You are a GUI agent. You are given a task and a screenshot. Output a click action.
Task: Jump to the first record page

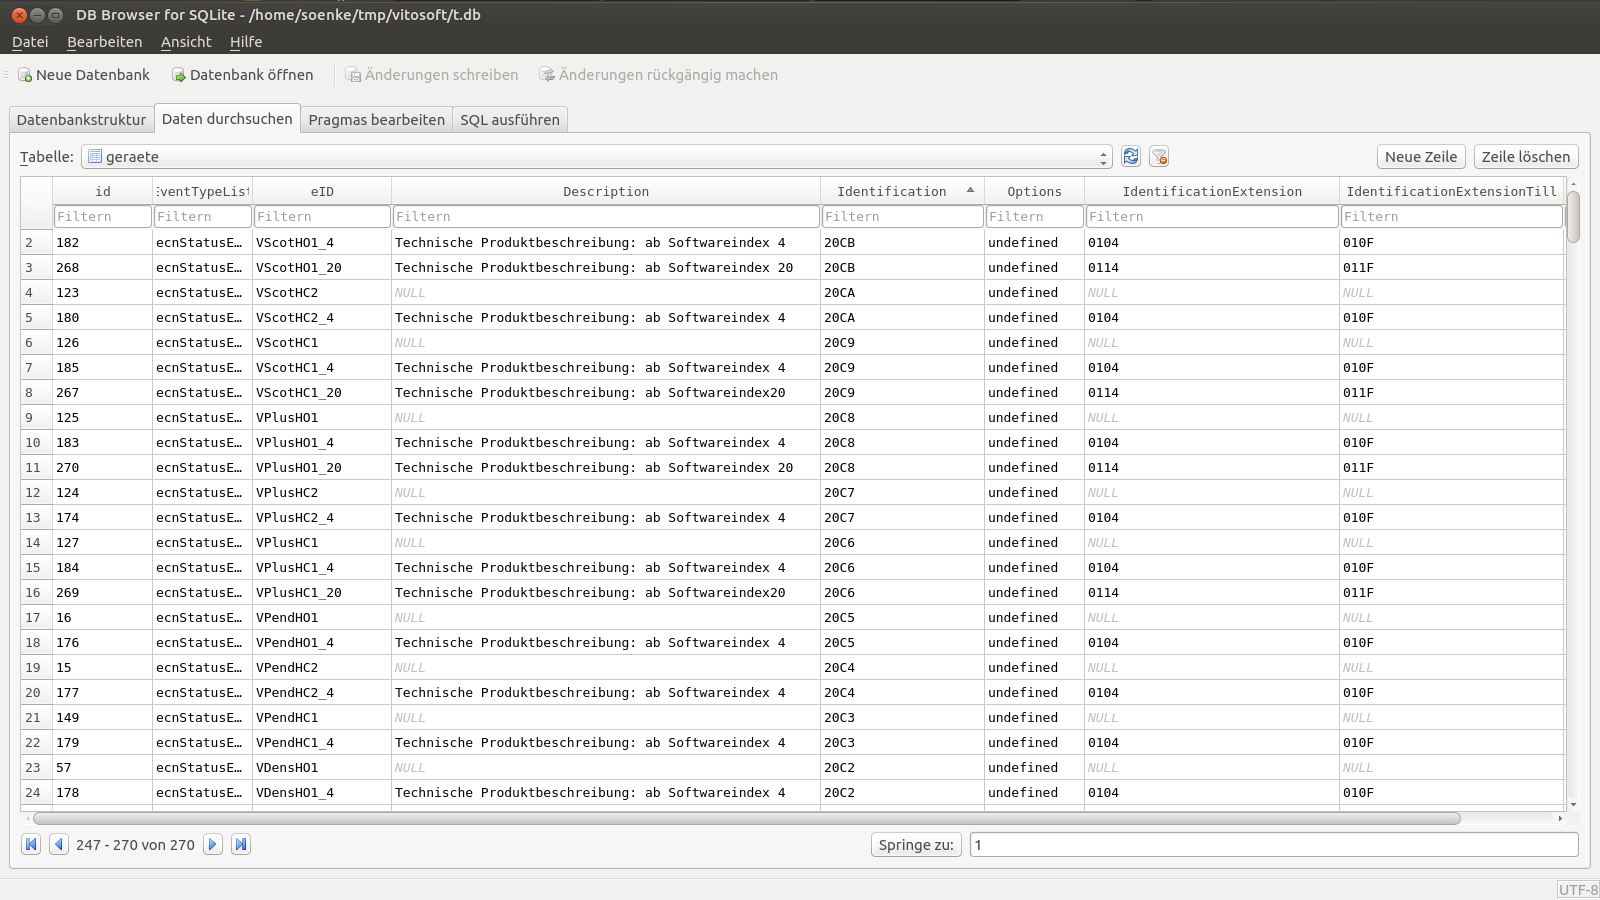point(31,844)
